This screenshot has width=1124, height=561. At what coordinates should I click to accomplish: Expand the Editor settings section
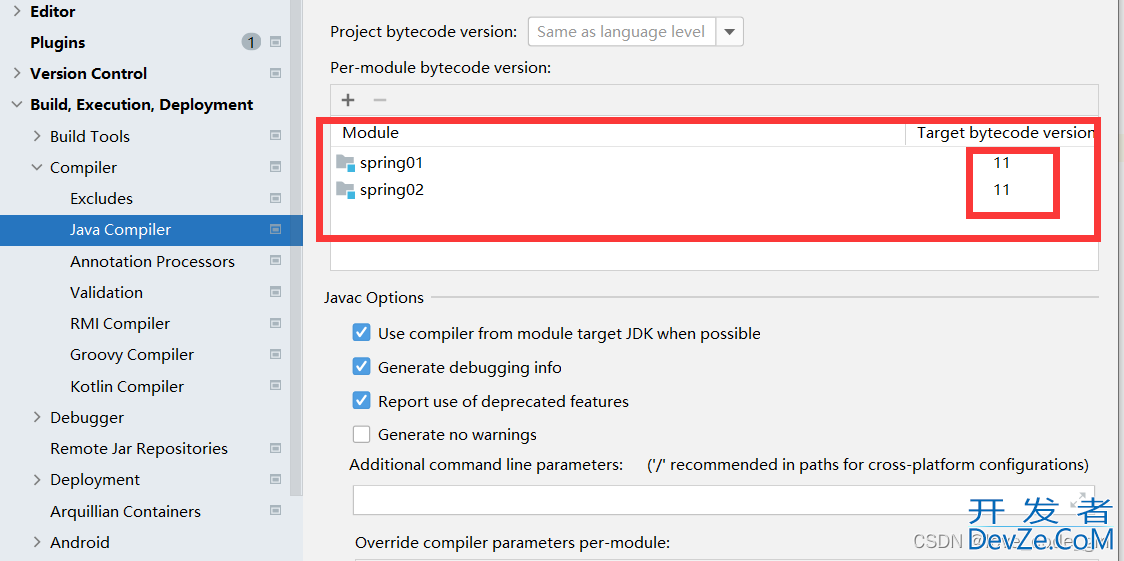point(17,11)
